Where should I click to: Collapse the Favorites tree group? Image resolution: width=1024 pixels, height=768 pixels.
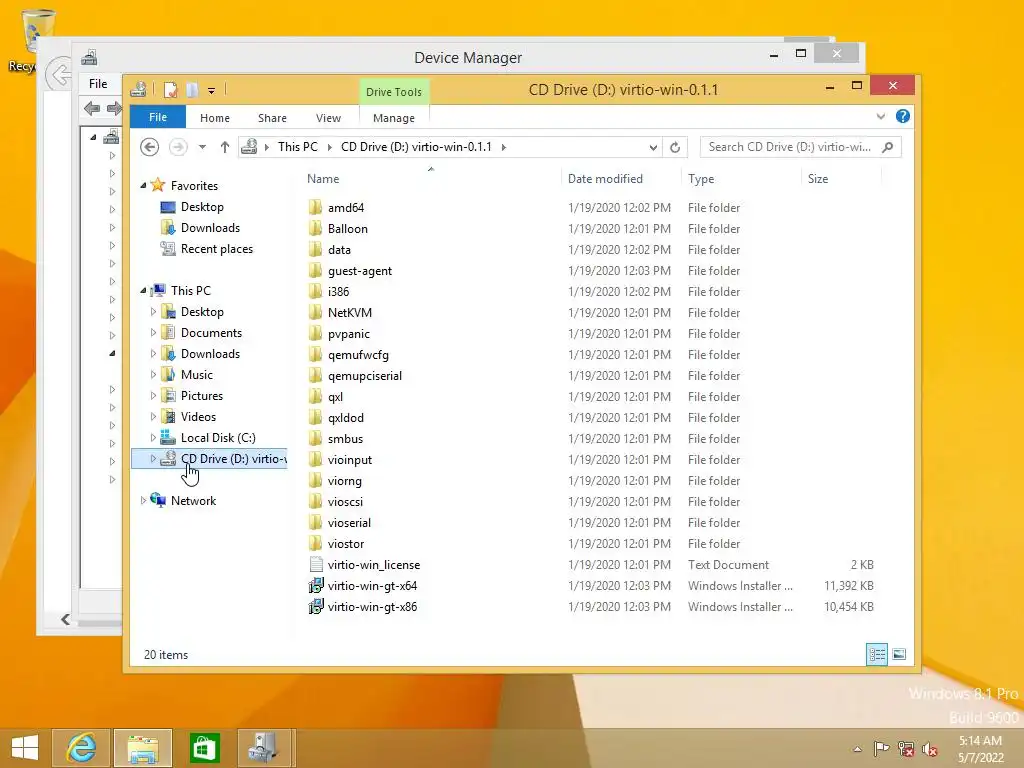click(x=143, y=186)
